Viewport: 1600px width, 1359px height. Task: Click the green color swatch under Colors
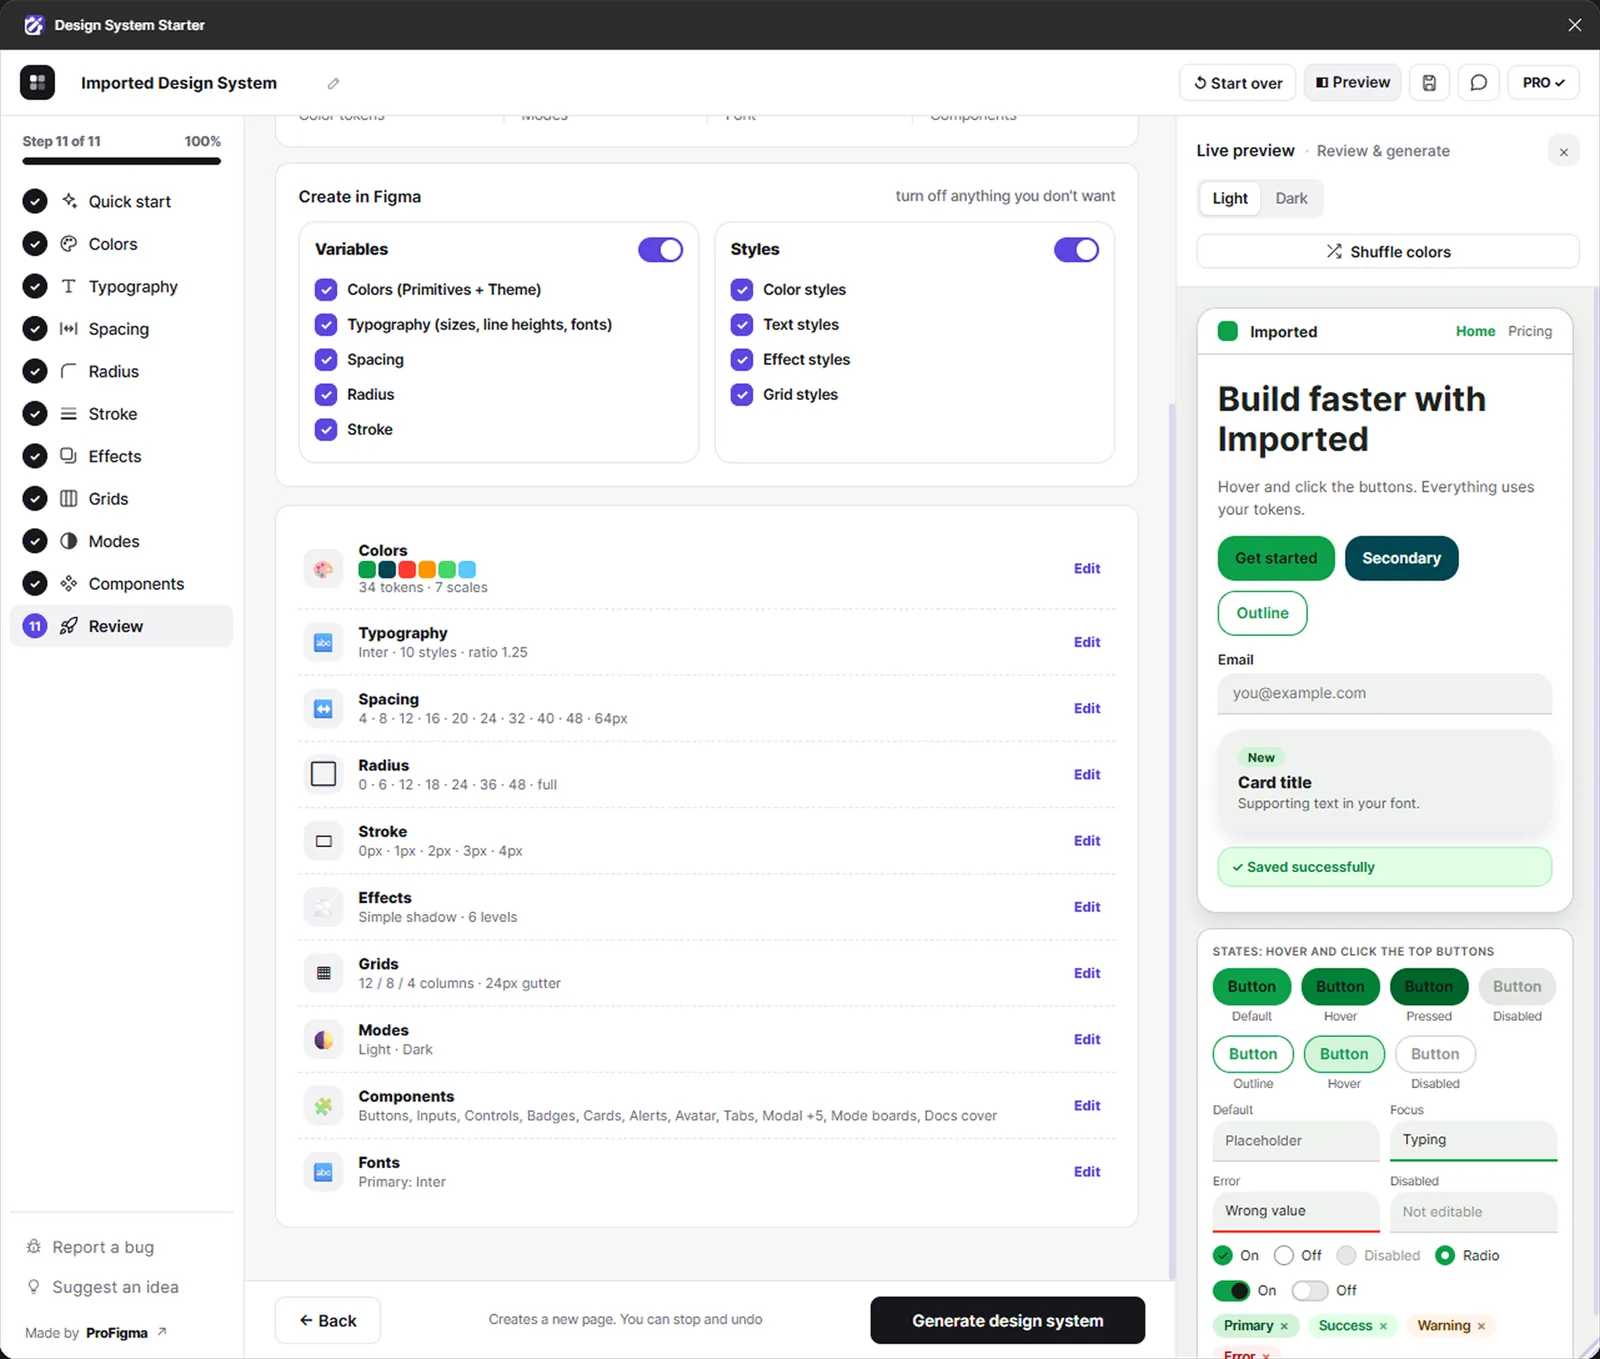pos(367,570)
